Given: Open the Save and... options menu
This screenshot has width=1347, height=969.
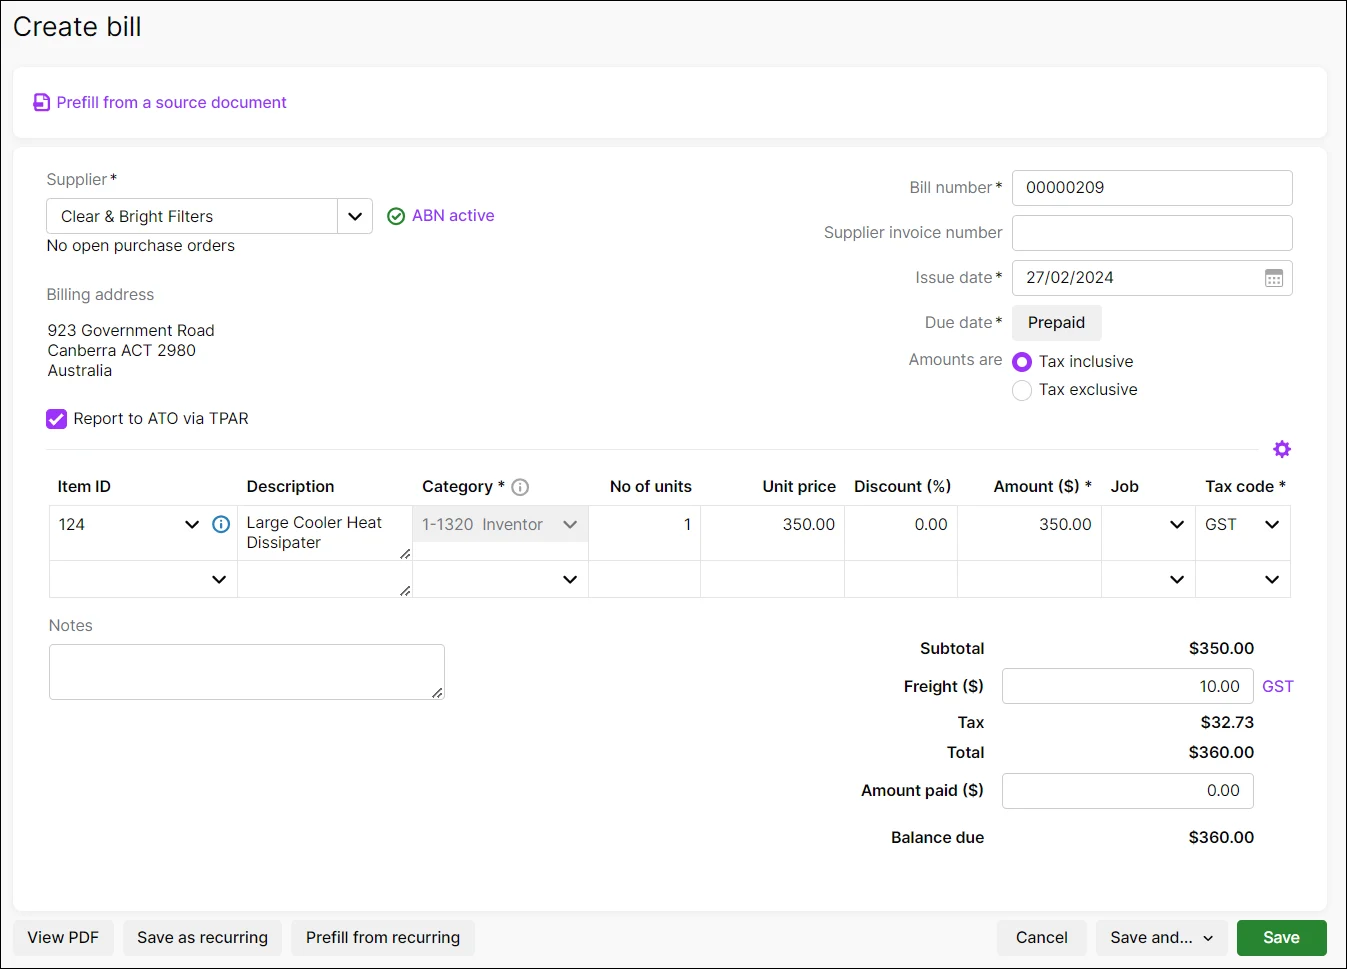Looking at the screenshot, I should click(1160, 938).
